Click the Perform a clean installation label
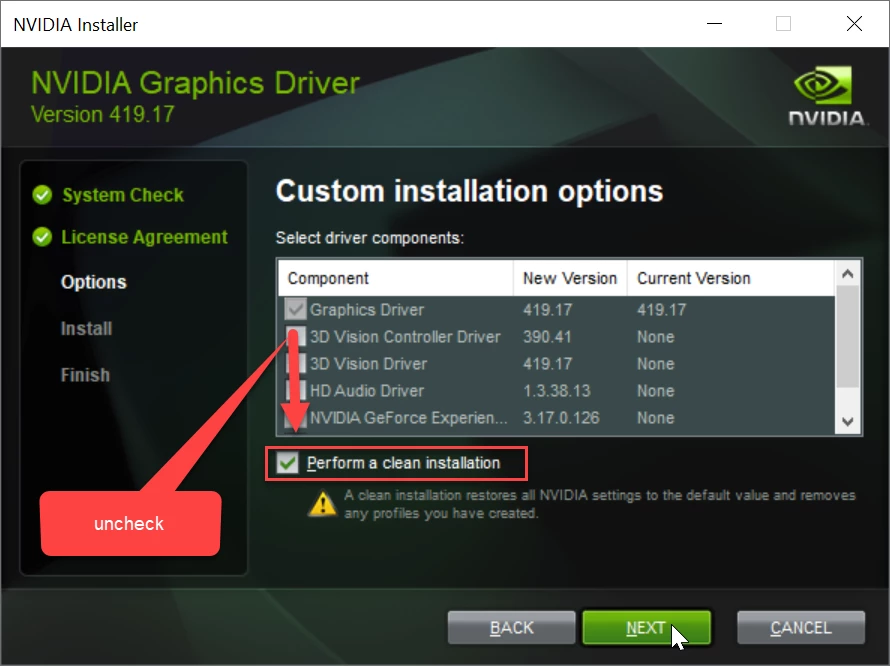The height and width of the screenshot is (666, 890). 404,463
